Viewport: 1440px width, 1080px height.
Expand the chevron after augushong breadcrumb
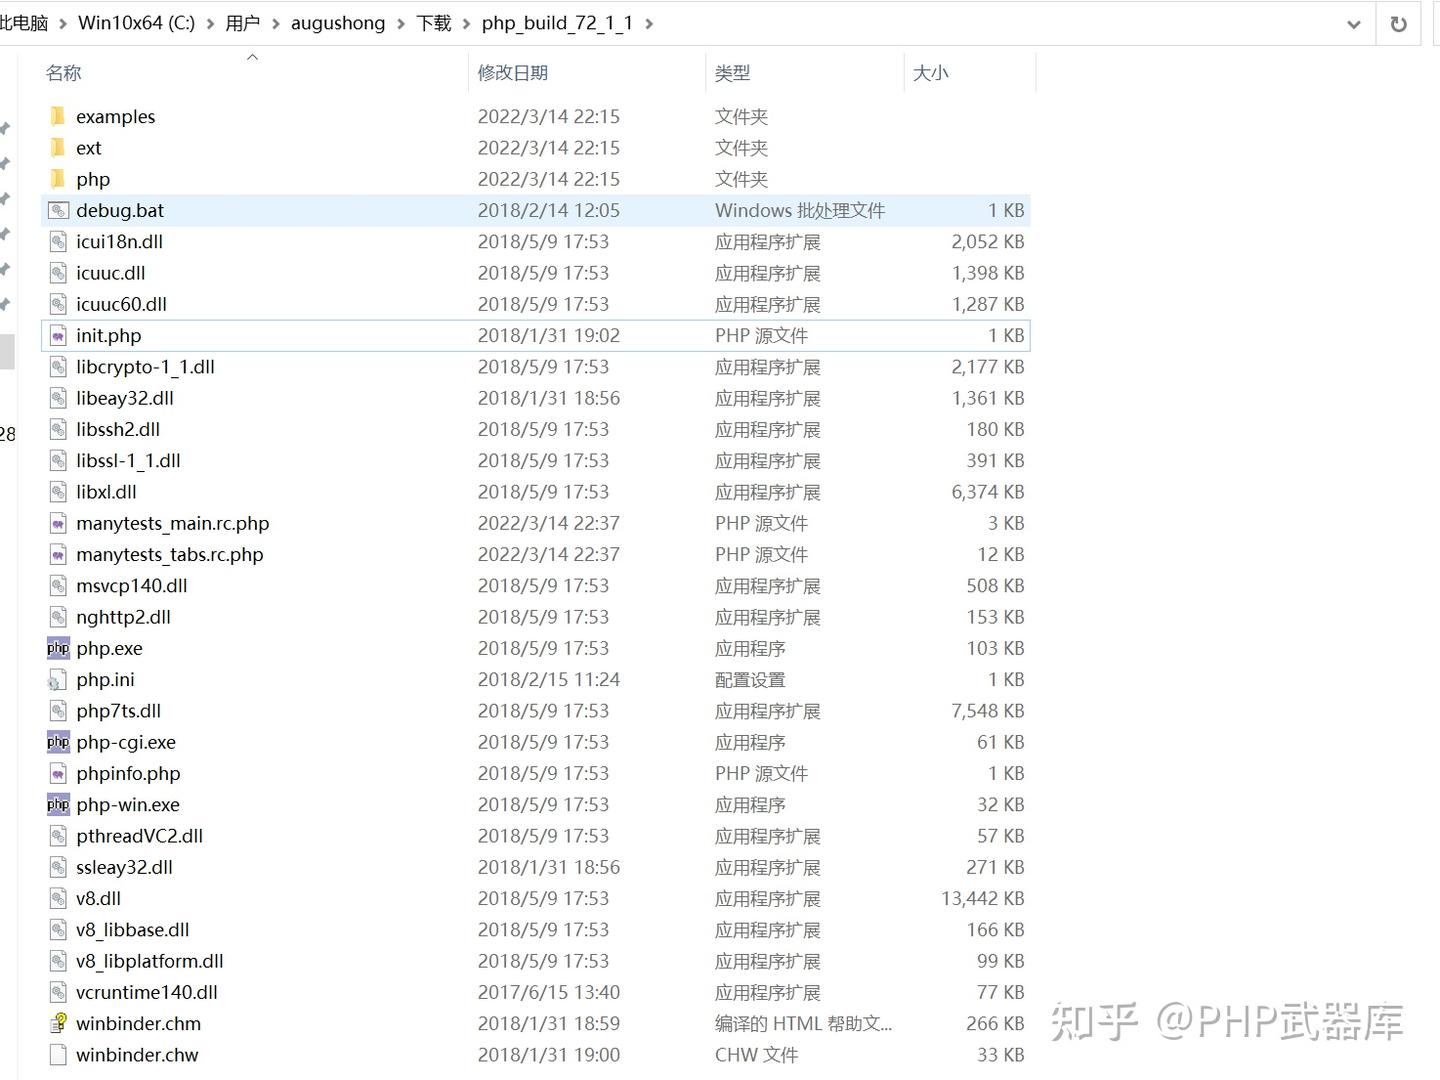click(400, 23)
